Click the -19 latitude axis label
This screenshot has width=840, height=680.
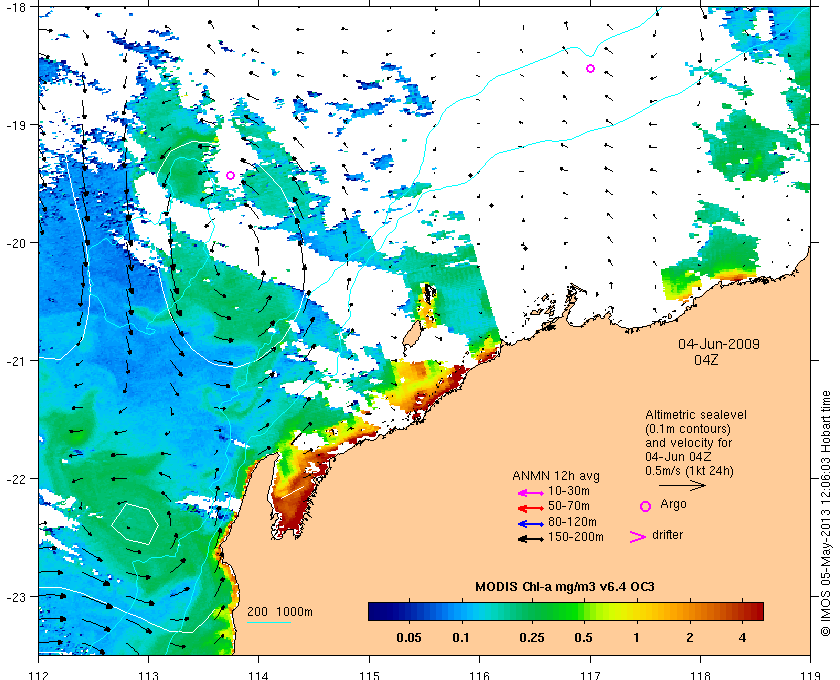(15, 125)
